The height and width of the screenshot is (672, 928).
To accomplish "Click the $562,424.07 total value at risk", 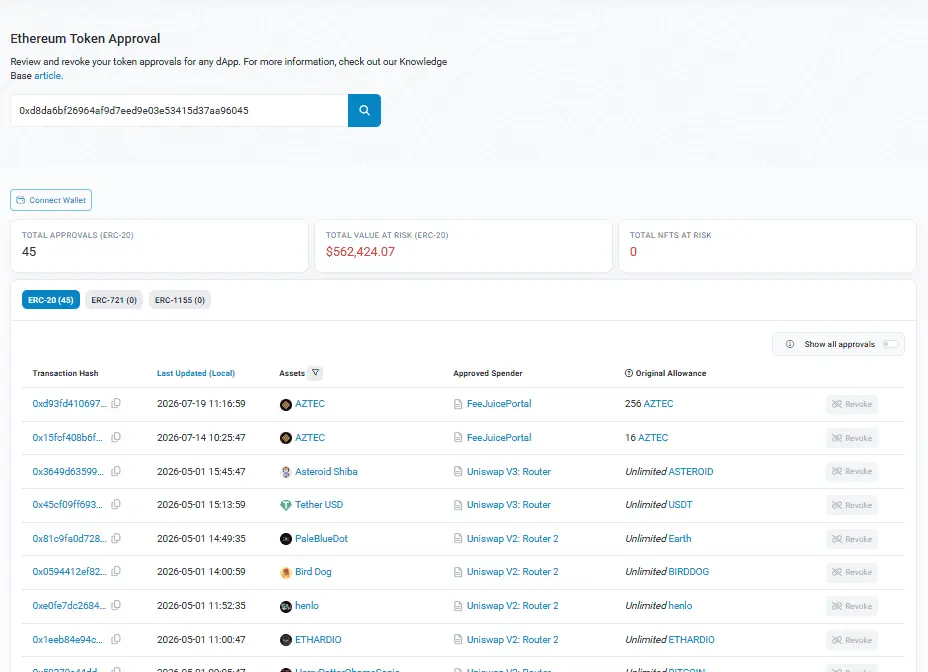I will (360, 252).
